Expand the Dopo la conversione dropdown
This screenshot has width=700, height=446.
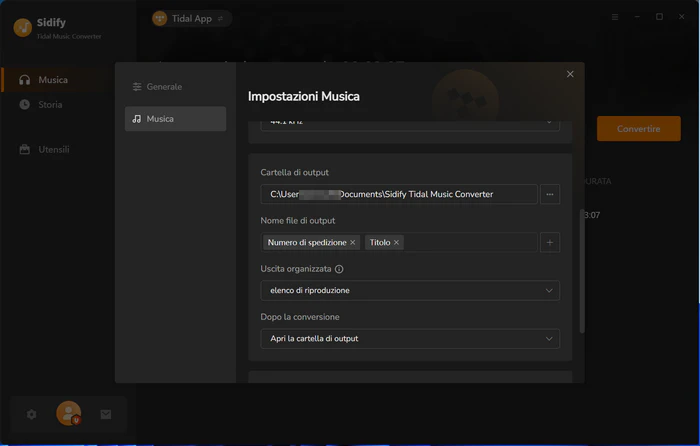point(410,339)
